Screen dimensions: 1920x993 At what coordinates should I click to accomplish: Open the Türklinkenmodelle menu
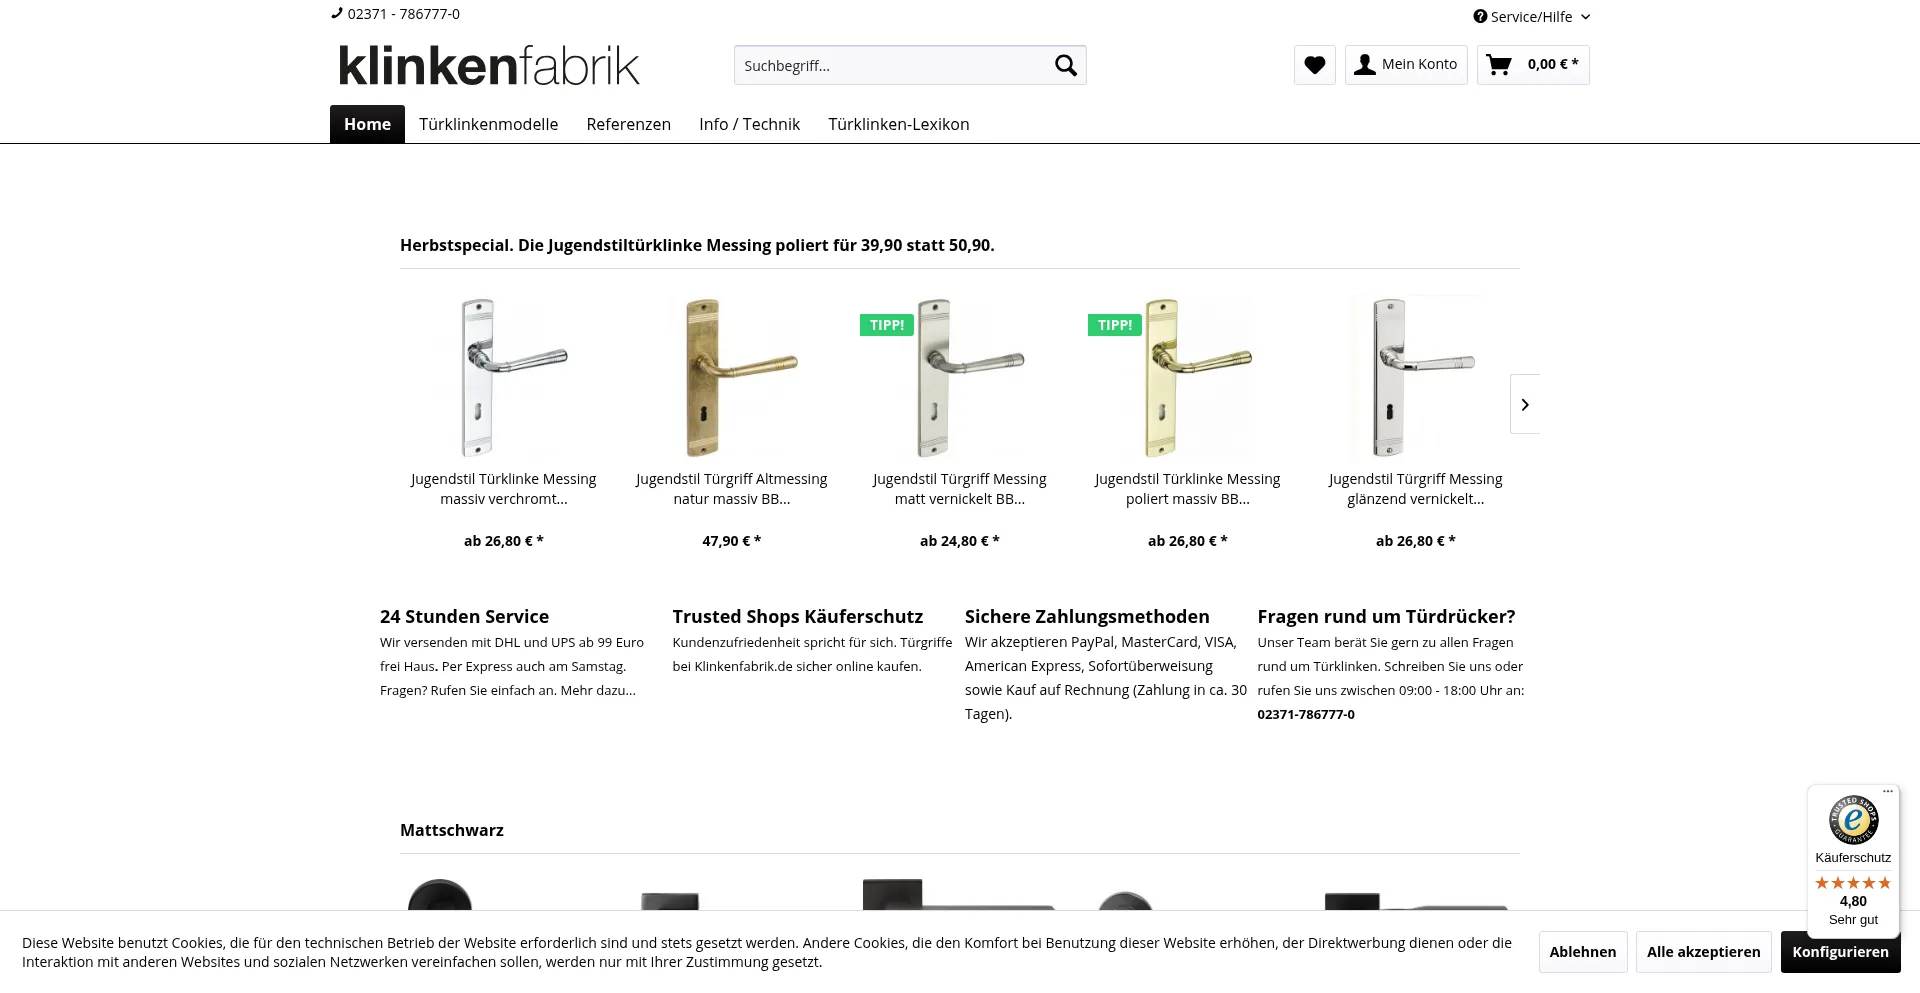click(488, 125)
